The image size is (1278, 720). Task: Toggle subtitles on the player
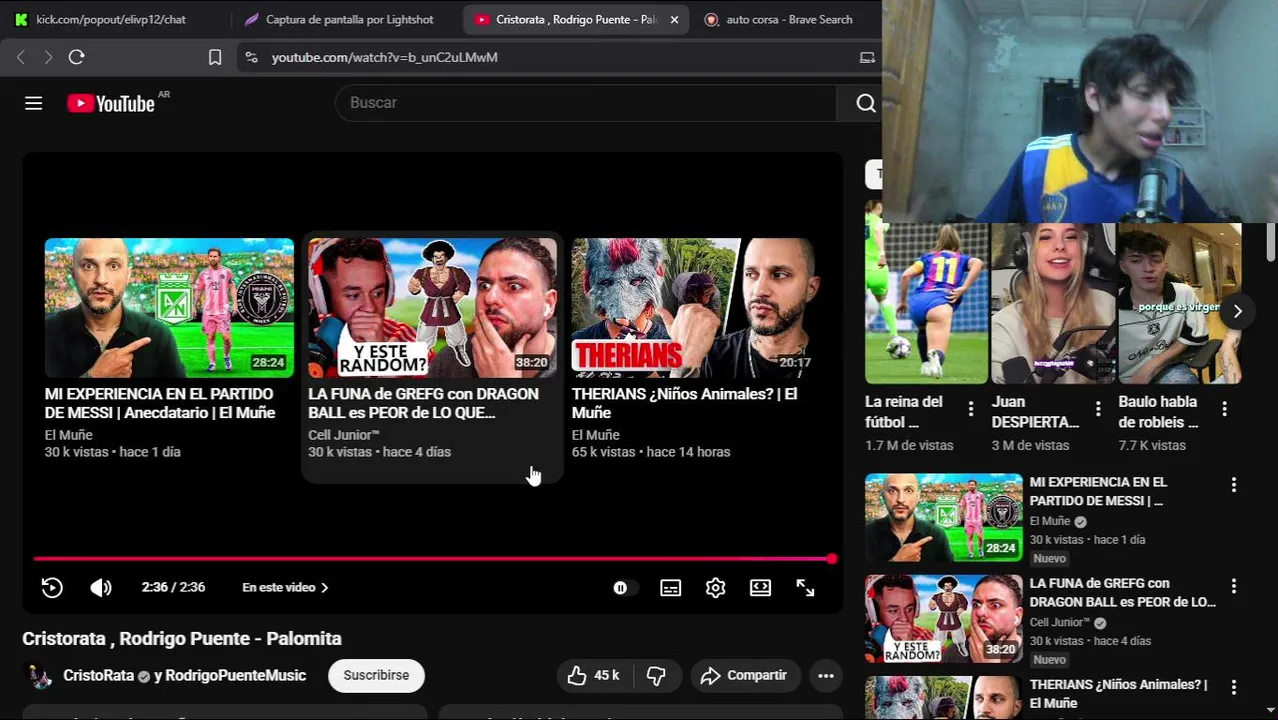pos(670,588)
